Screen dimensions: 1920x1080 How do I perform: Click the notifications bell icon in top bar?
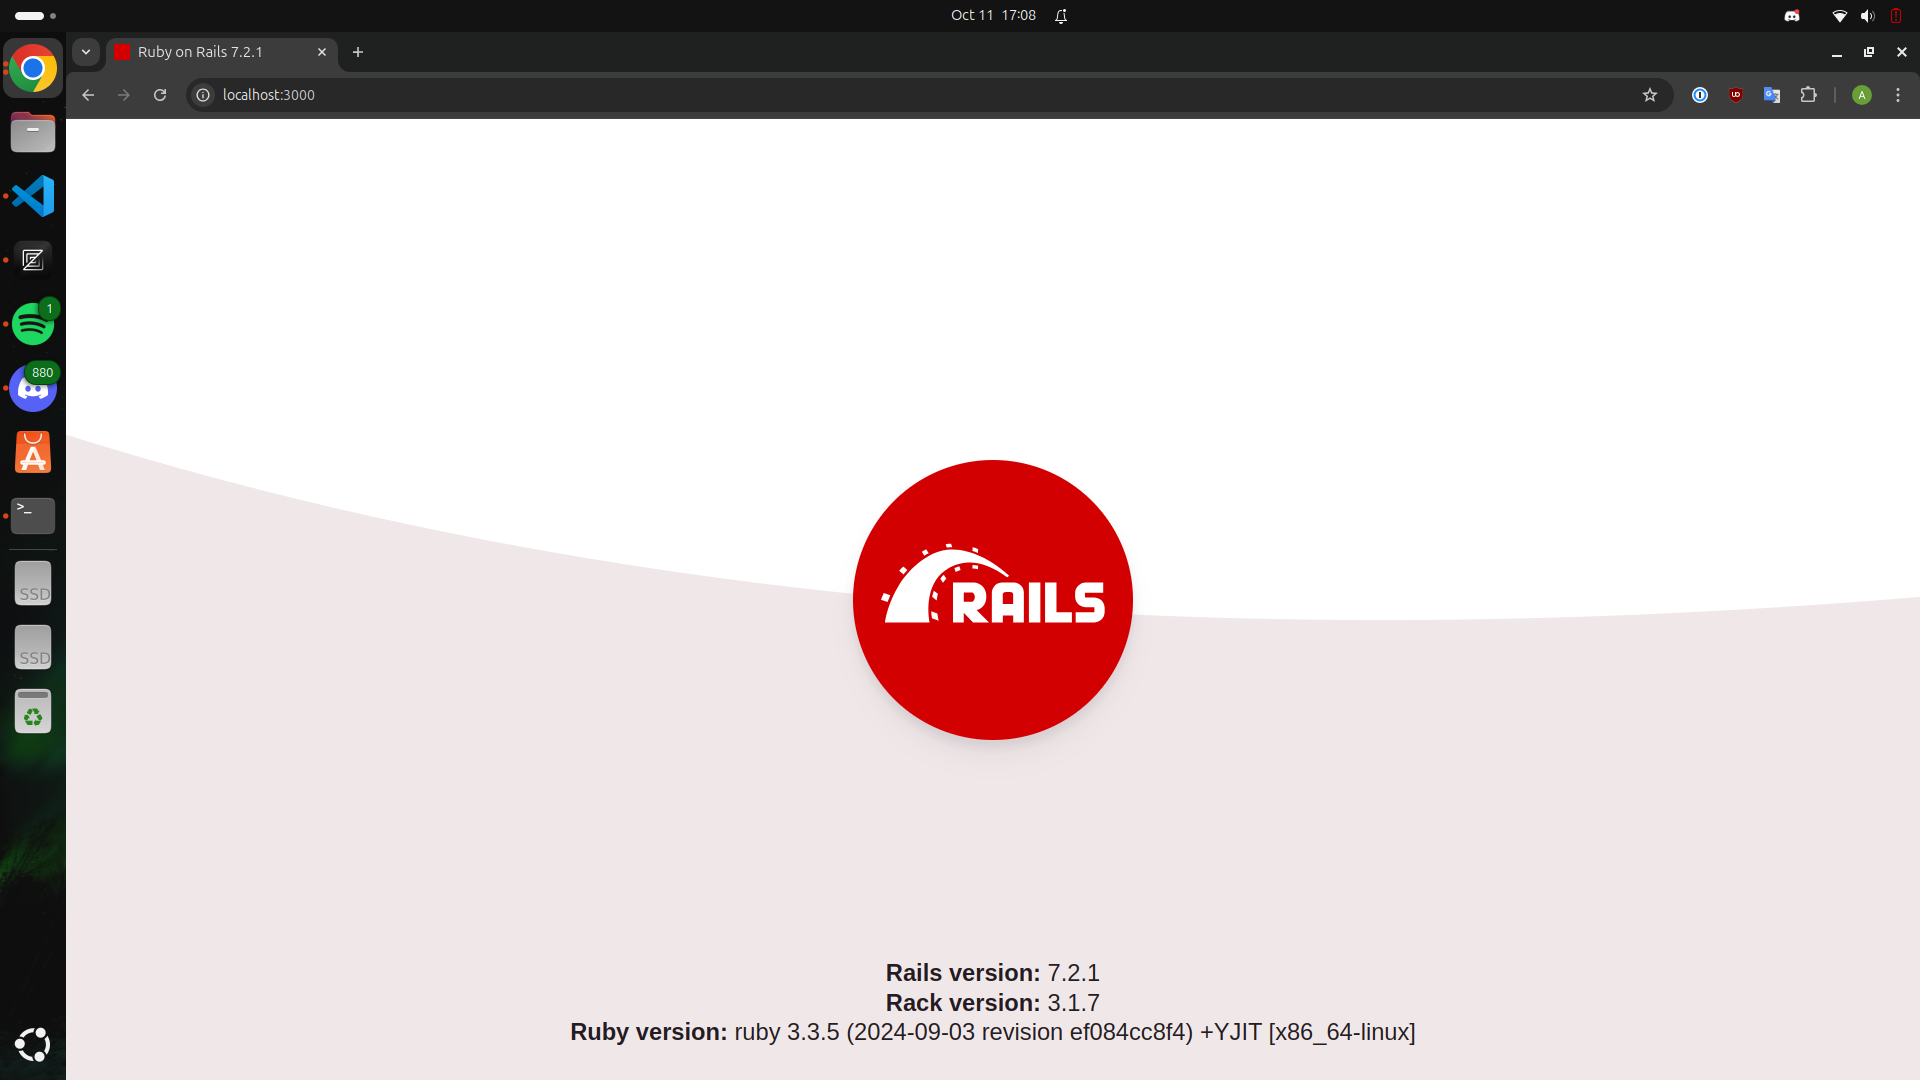(x=1061, y=16)
